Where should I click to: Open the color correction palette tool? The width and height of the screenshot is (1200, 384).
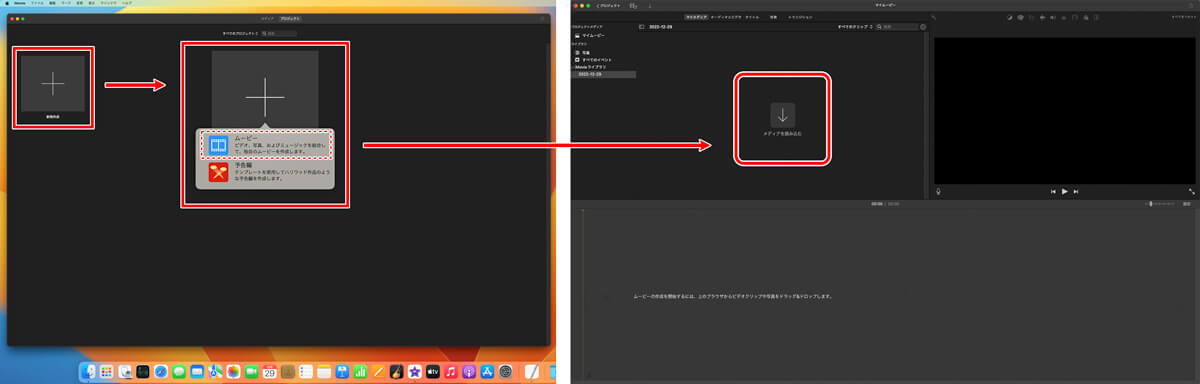[x=1020, y=18]
